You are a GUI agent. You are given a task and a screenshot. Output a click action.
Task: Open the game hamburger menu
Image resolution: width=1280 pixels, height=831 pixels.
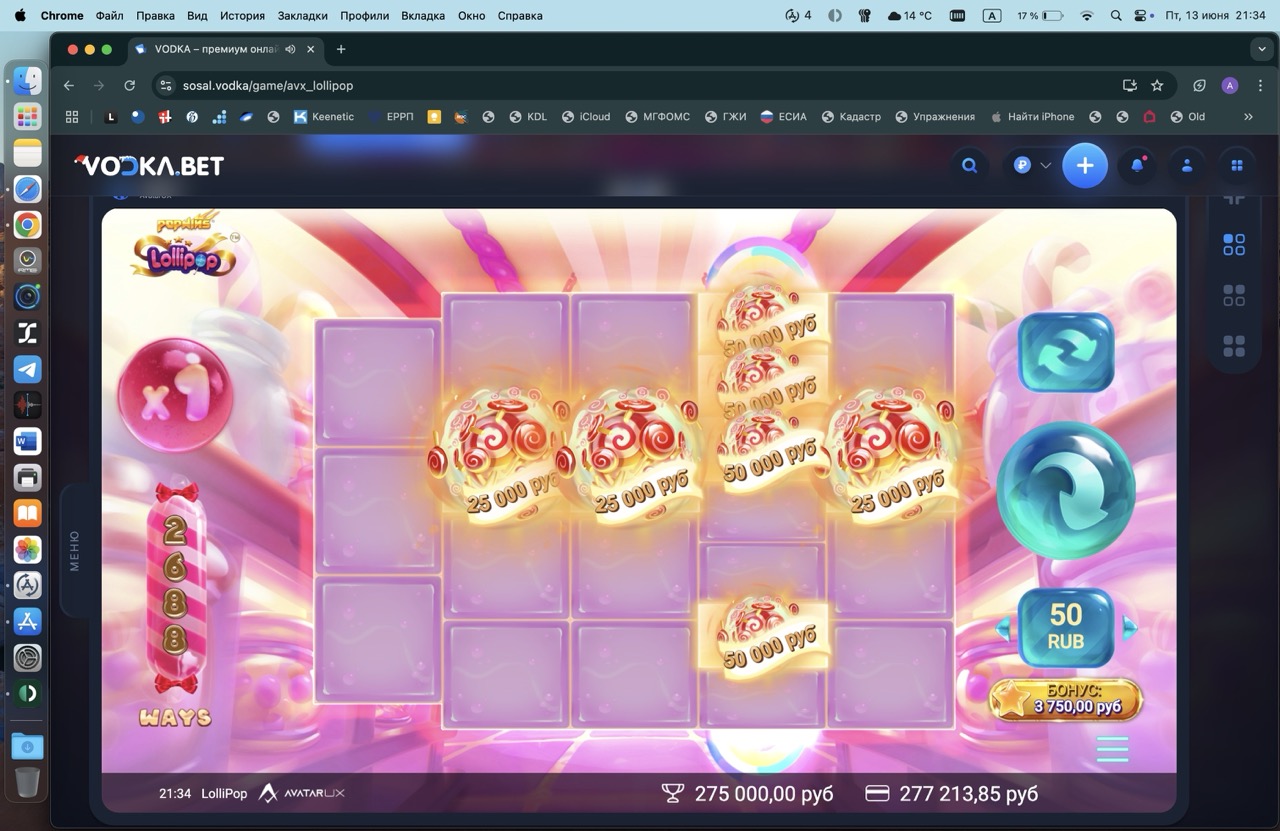click(1112, 748)
